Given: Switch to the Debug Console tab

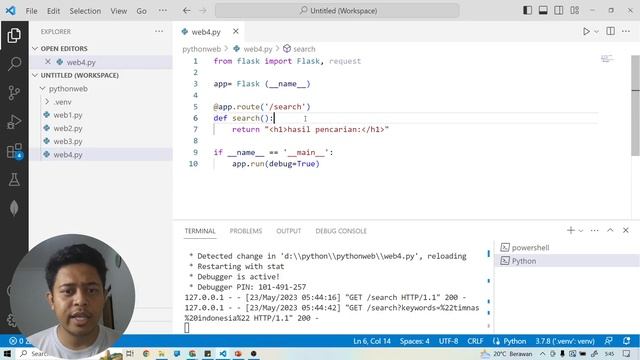Looking at the screenshot, I should tap(341, 231).
